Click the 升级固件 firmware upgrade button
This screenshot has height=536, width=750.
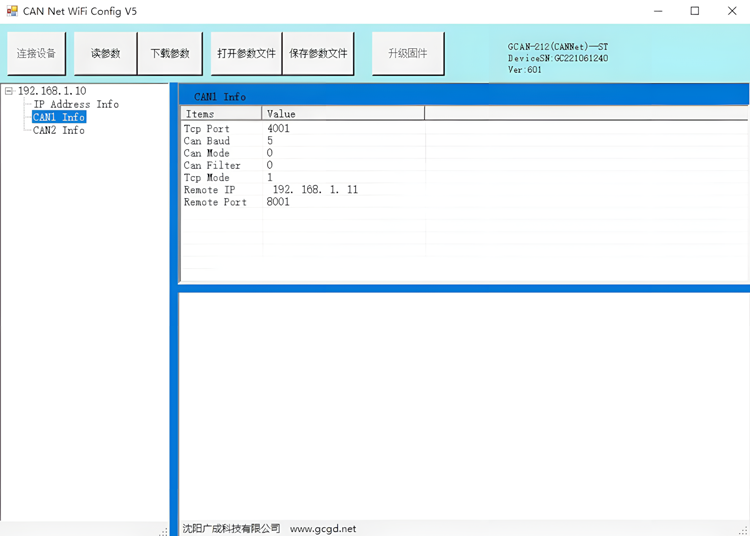point(407,53)
